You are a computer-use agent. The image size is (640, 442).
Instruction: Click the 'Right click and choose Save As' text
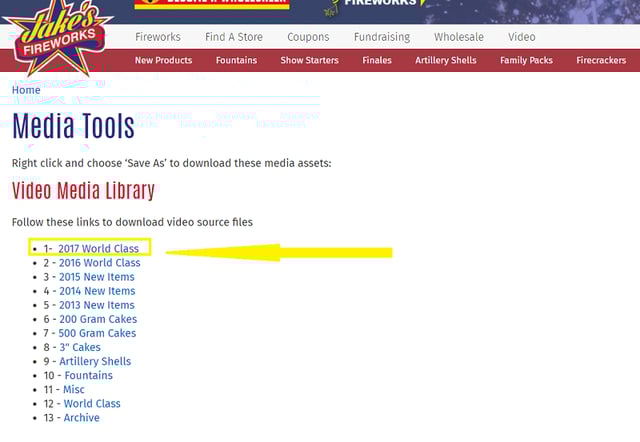(x=171, y=163)
